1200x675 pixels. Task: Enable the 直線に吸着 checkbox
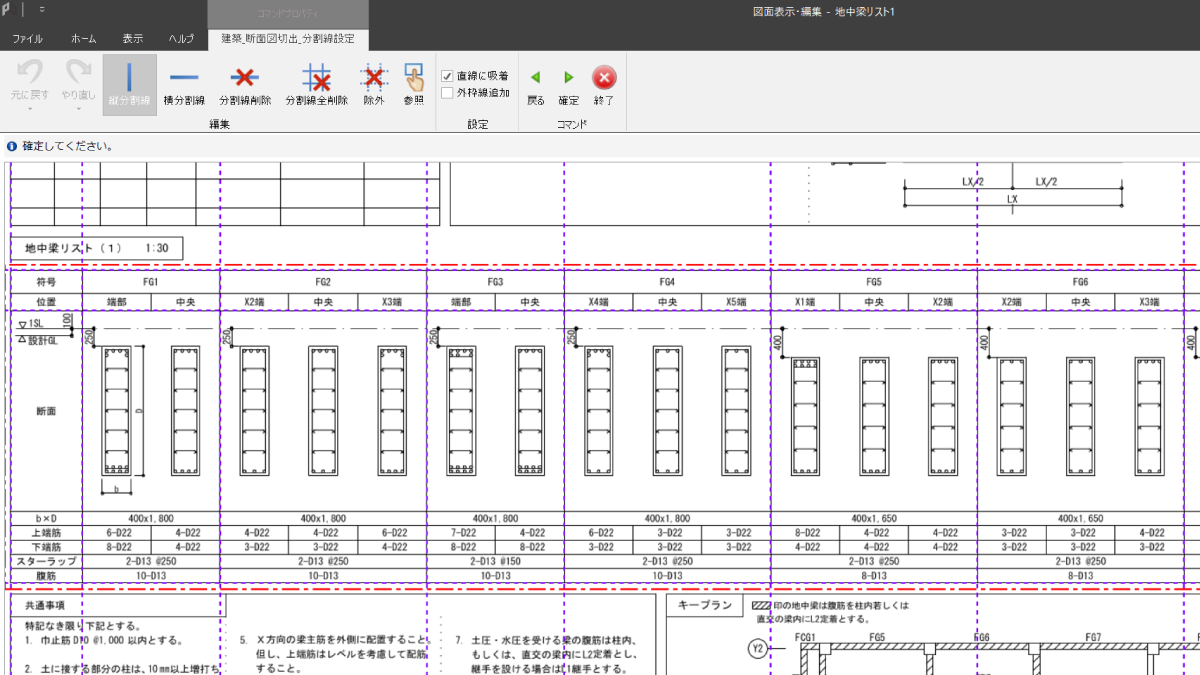click(448, 76)
